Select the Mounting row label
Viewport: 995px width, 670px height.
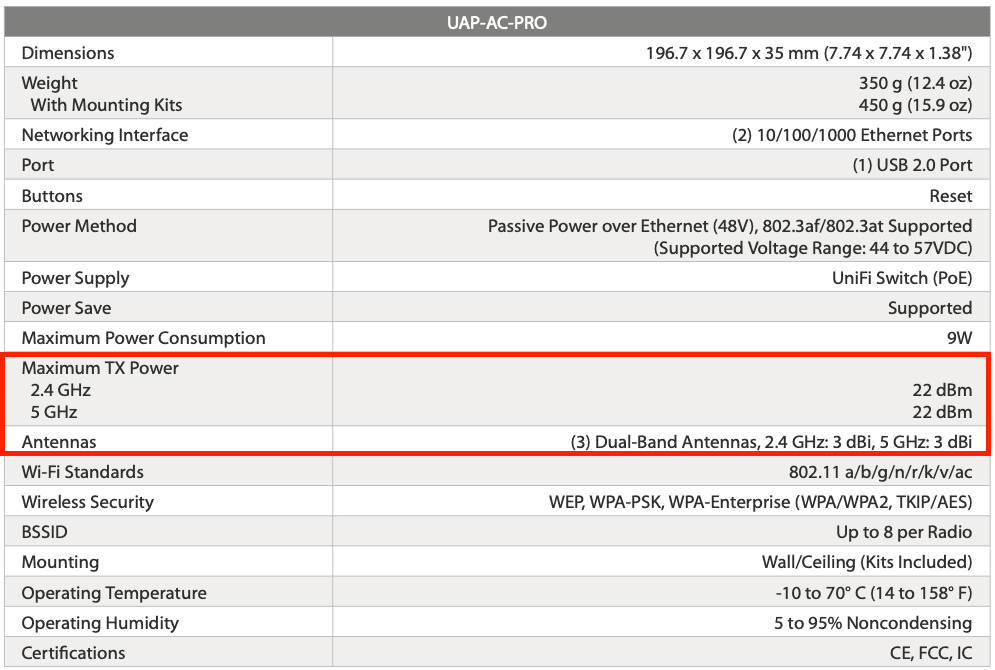(x=60, y=562)
